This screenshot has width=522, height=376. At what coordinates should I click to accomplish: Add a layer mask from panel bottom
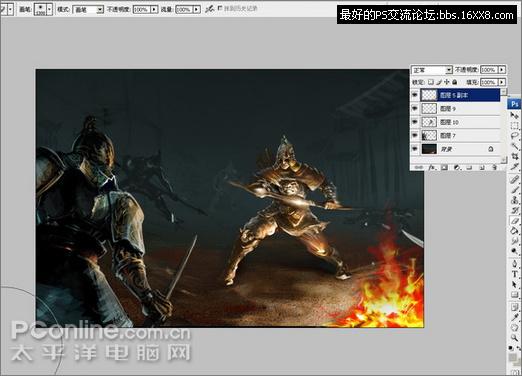(444, 167)
